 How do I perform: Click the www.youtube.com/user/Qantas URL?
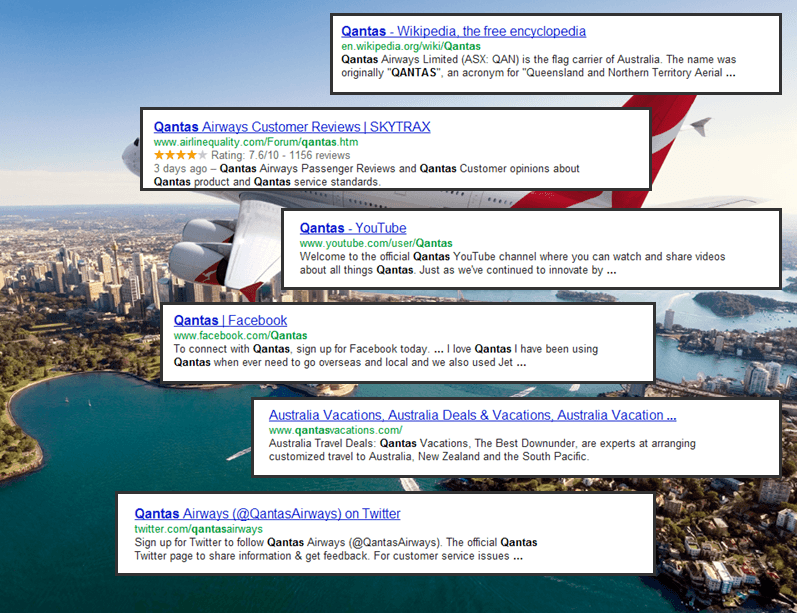pos(376,243)
